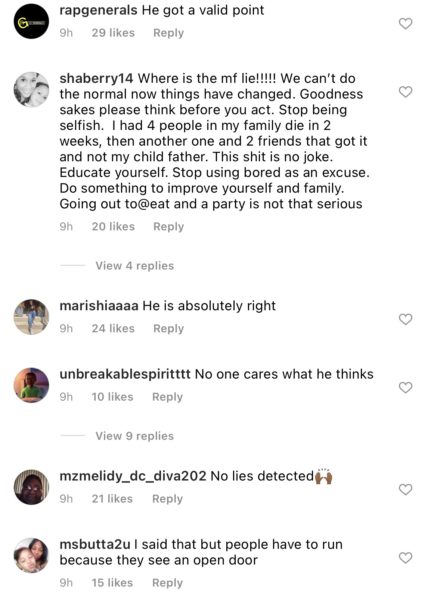Expand View 4 replies under shaberry14
Image resolution: width=437 pixels, height=600 pixels.
[x=135, y=266]
